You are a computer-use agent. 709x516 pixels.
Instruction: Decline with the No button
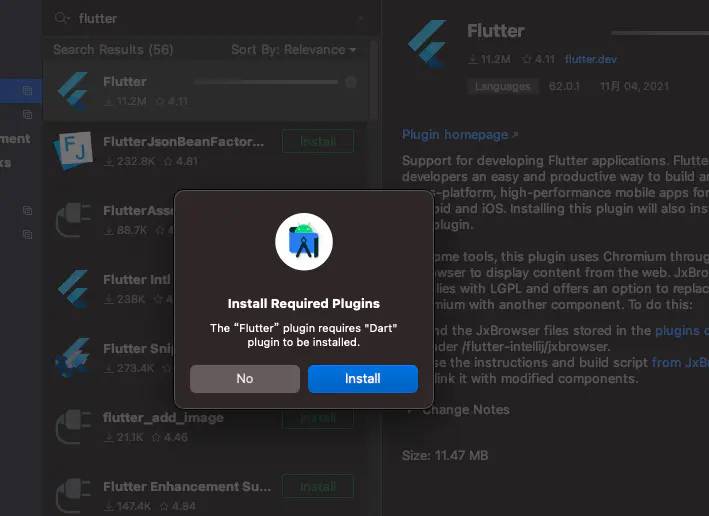(245, 379)
